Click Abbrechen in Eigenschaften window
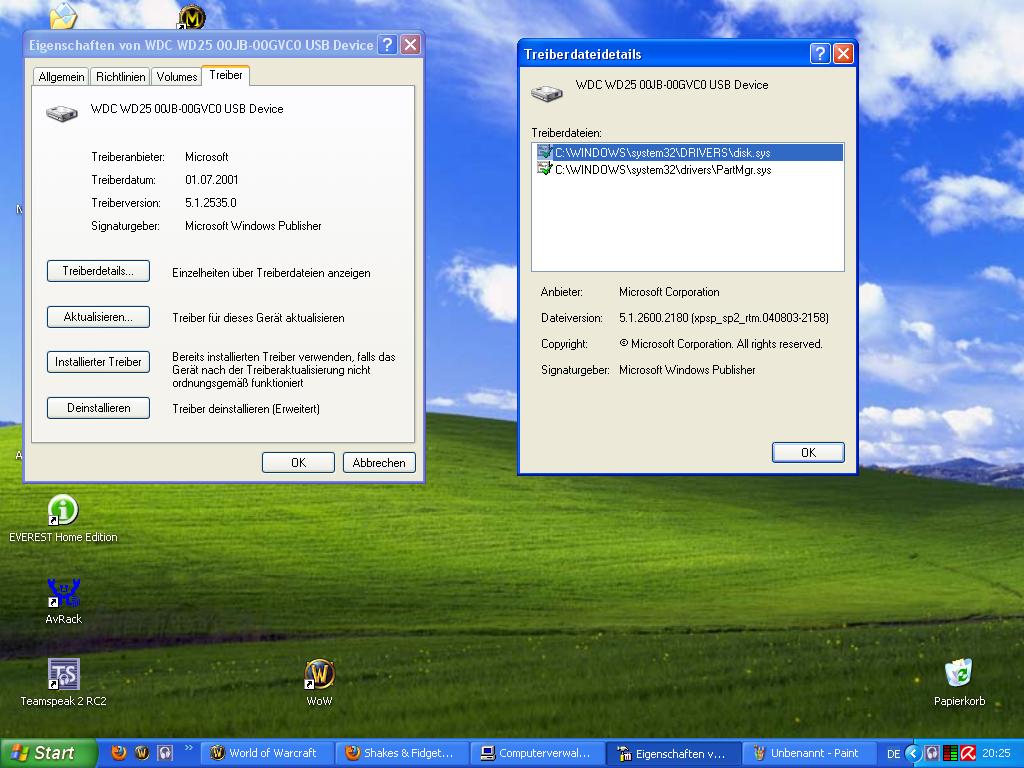 click(379, 462)
